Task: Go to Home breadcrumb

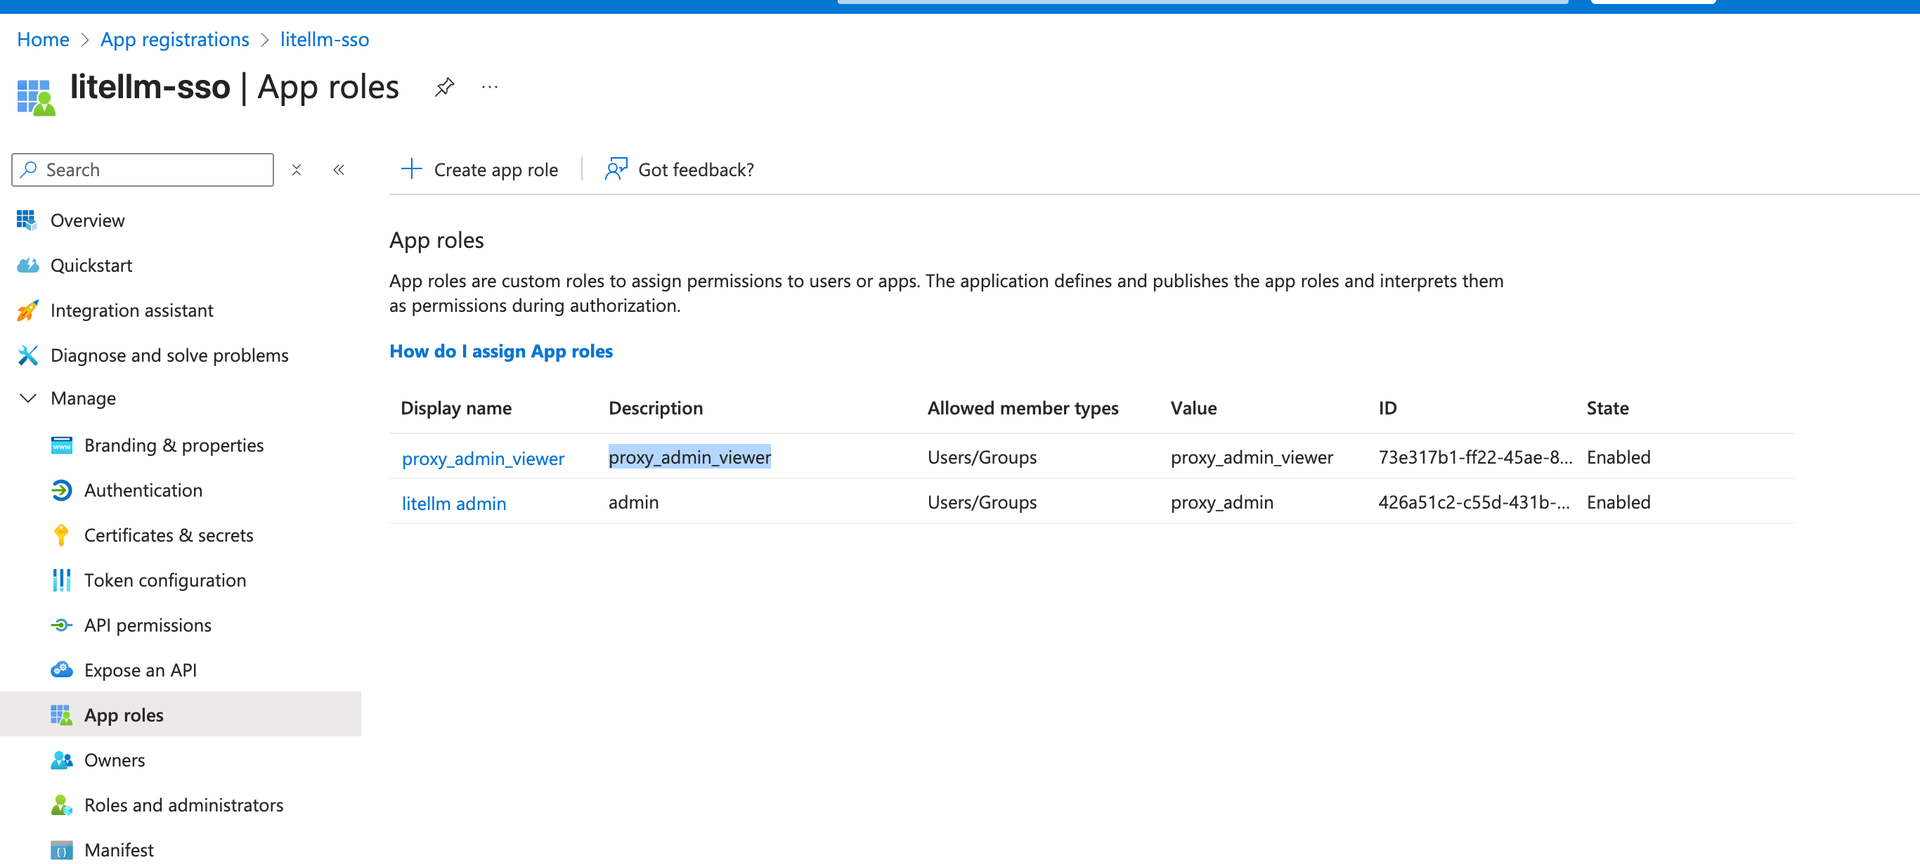Action: click(43, 39)
